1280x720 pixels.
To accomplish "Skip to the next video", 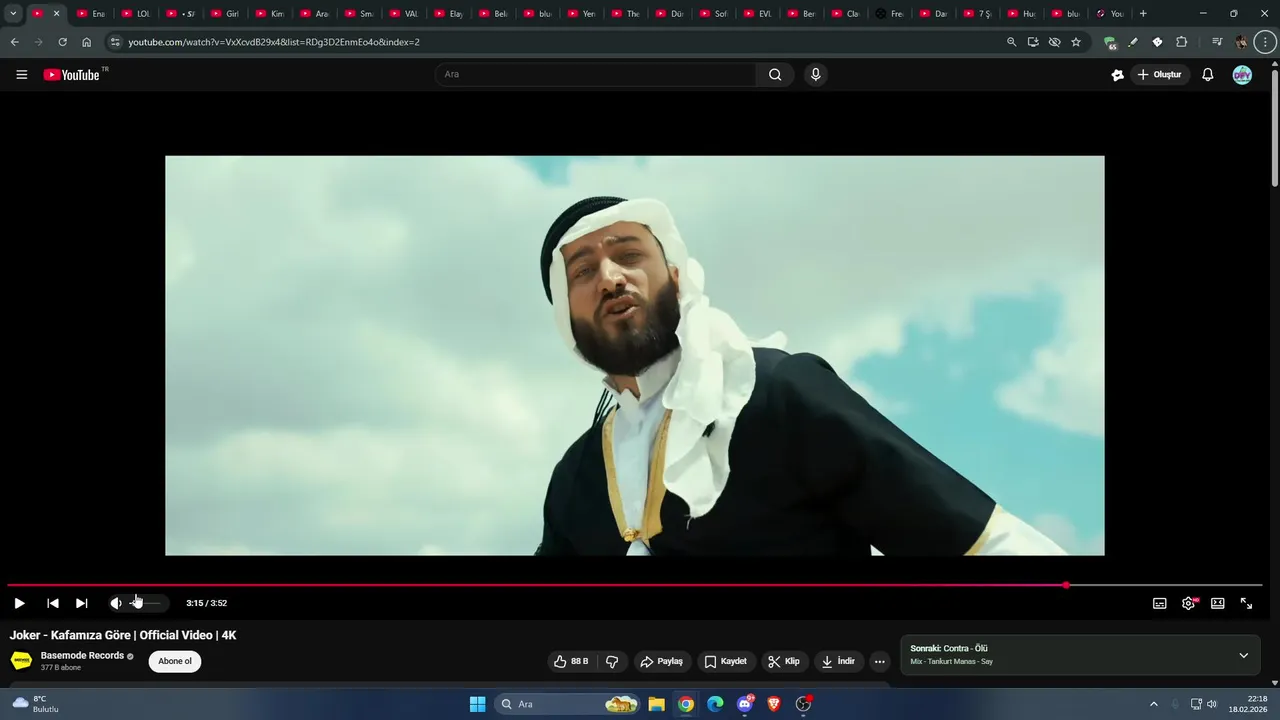I will [x=82, y=603].
